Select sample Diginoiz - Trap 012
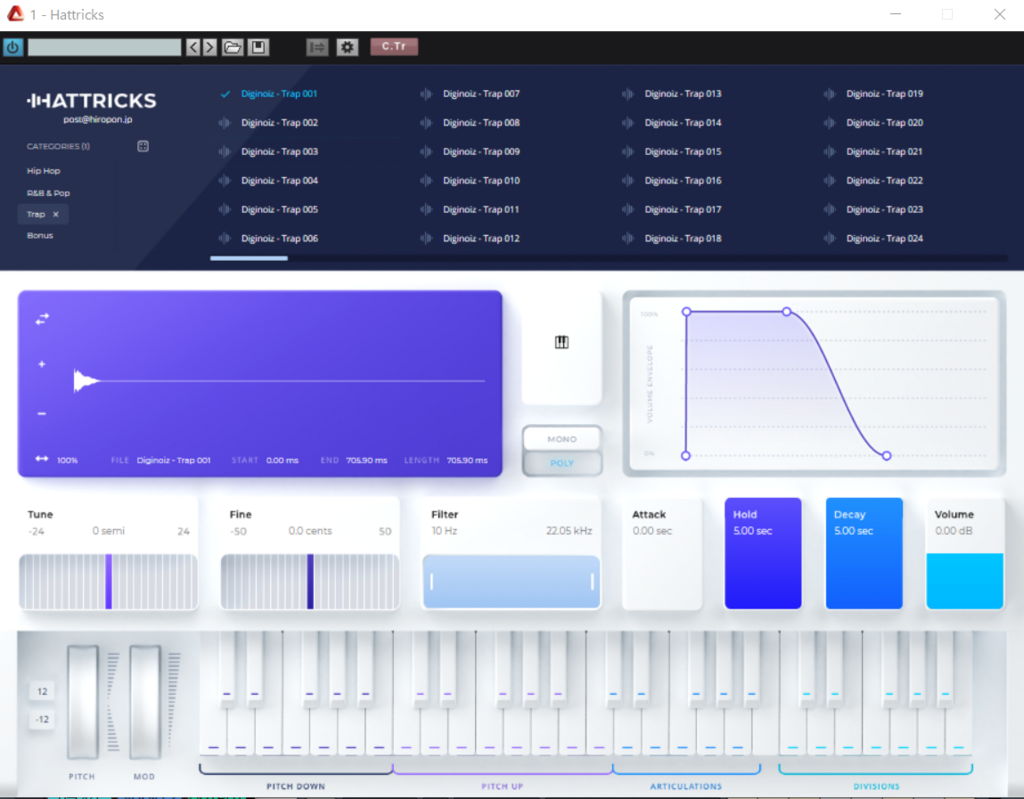 point(481,238)
